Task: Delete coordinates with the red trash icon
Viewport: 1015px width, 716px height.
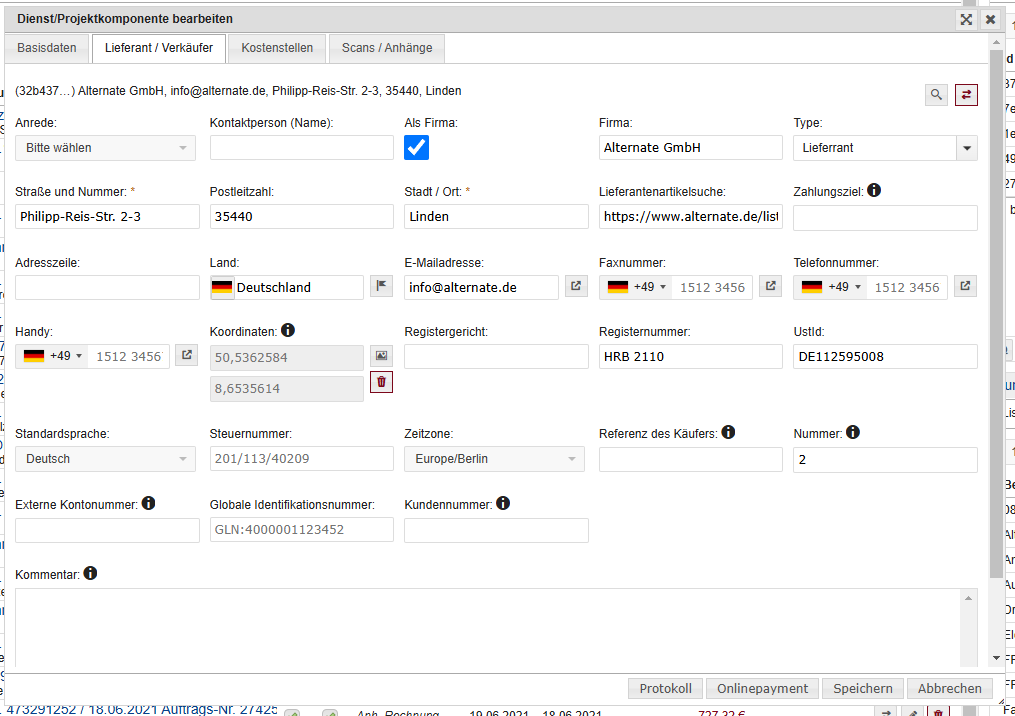Action: pos(381,382)
